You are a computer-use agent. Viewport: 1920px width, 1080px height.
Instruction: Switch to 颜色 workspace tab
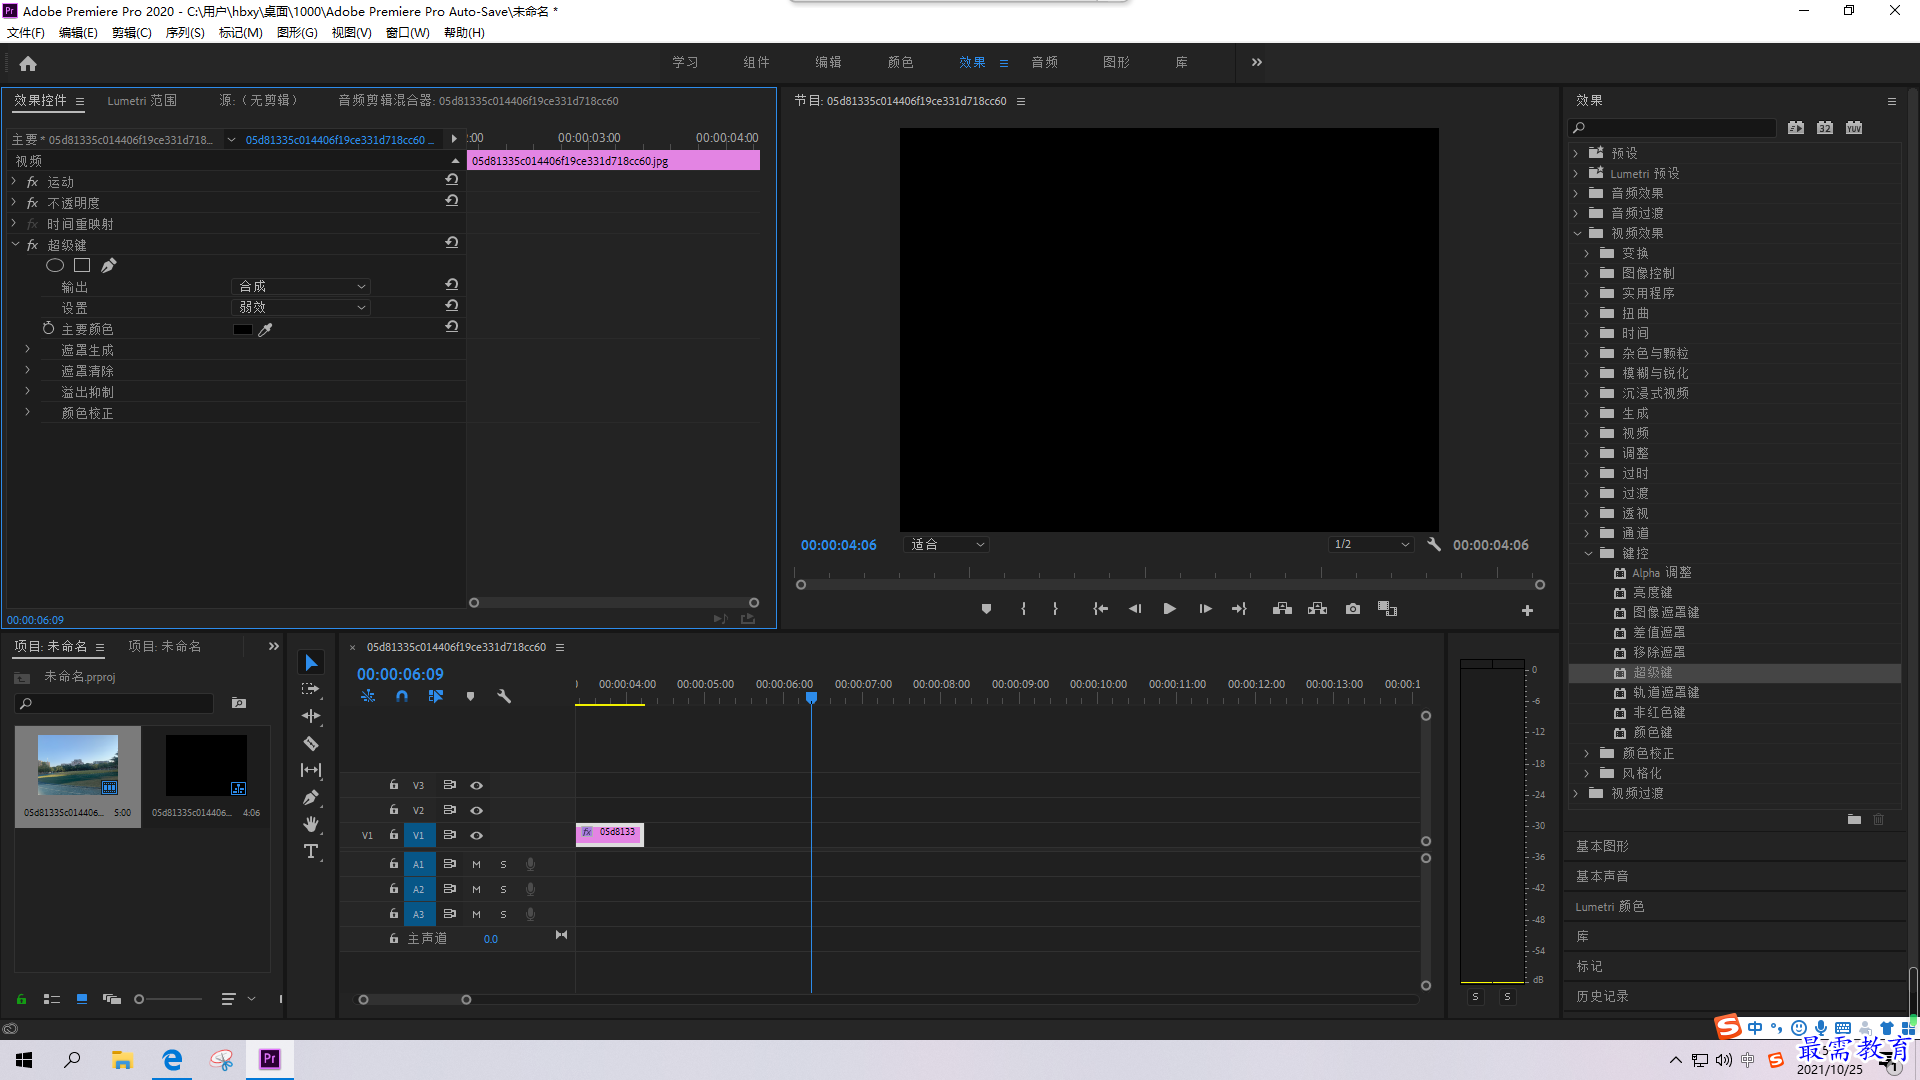tap(900, 62)
